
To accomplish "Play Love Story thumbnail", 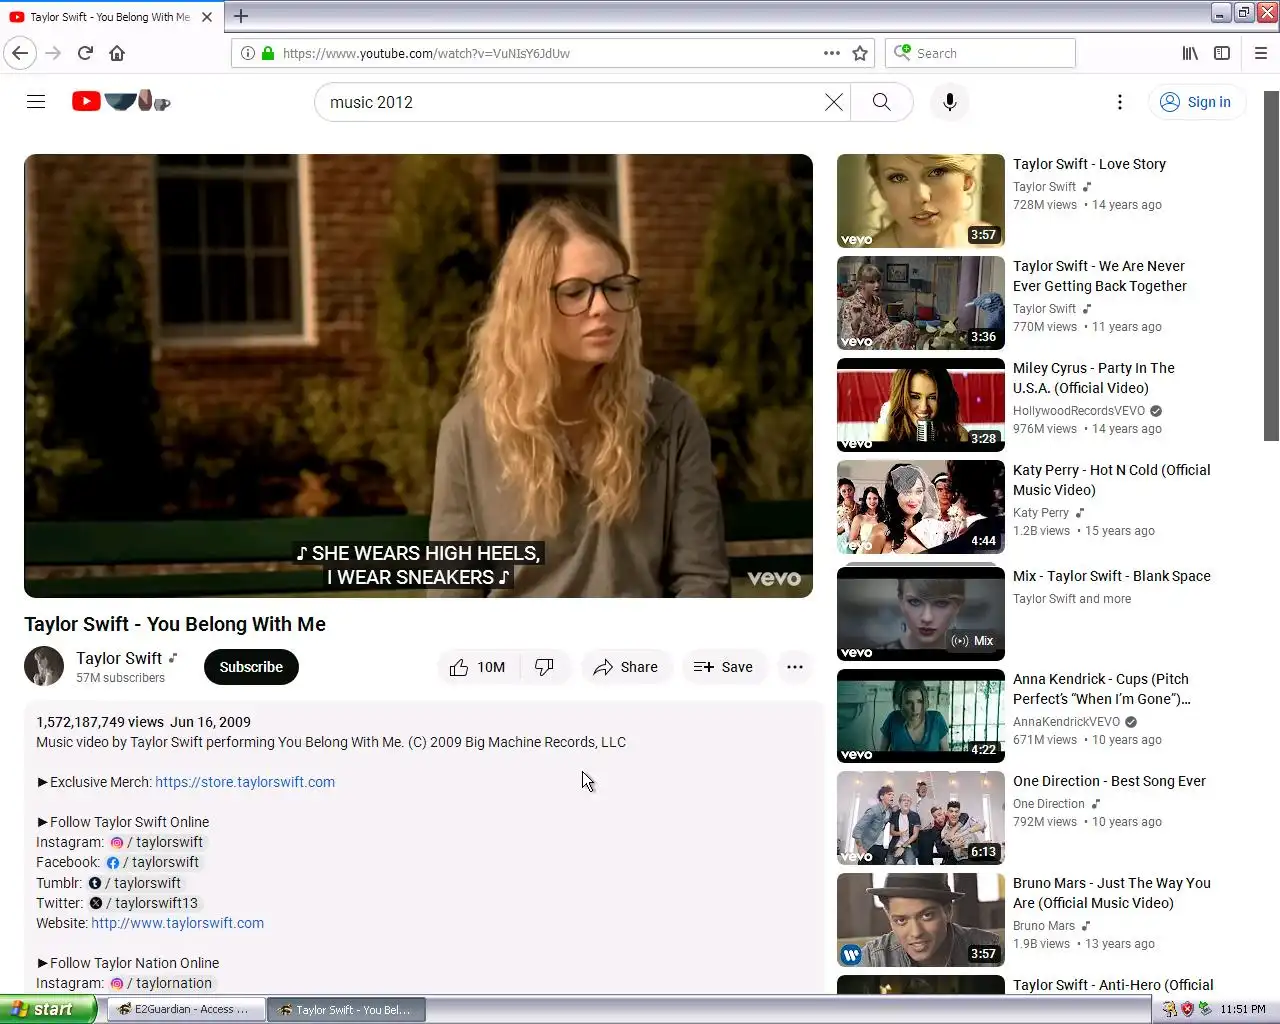I will coord(921,201).
